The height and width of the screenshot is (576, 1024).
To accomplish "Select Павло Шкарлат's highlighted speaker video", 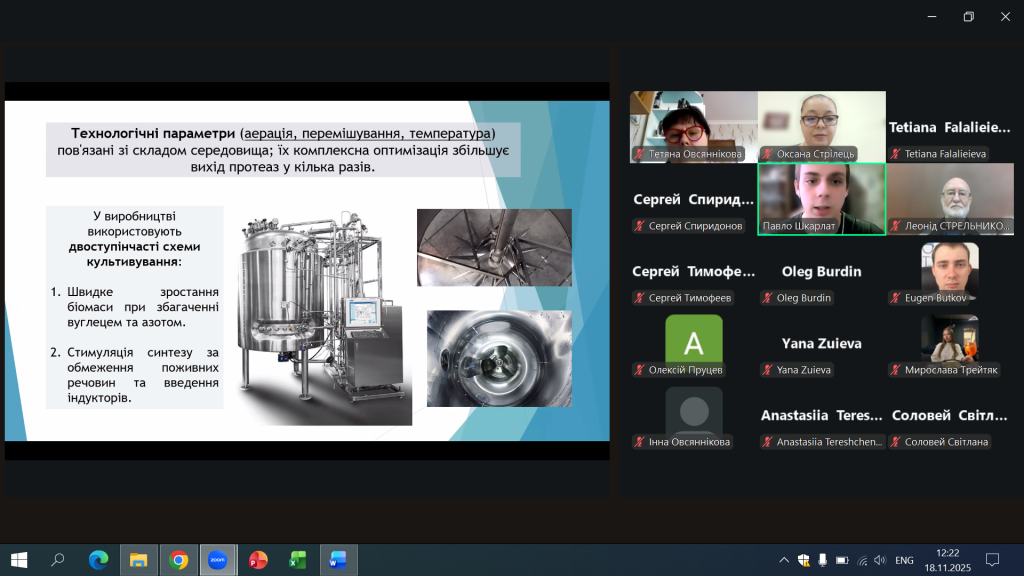I will (x=821, y=193).
